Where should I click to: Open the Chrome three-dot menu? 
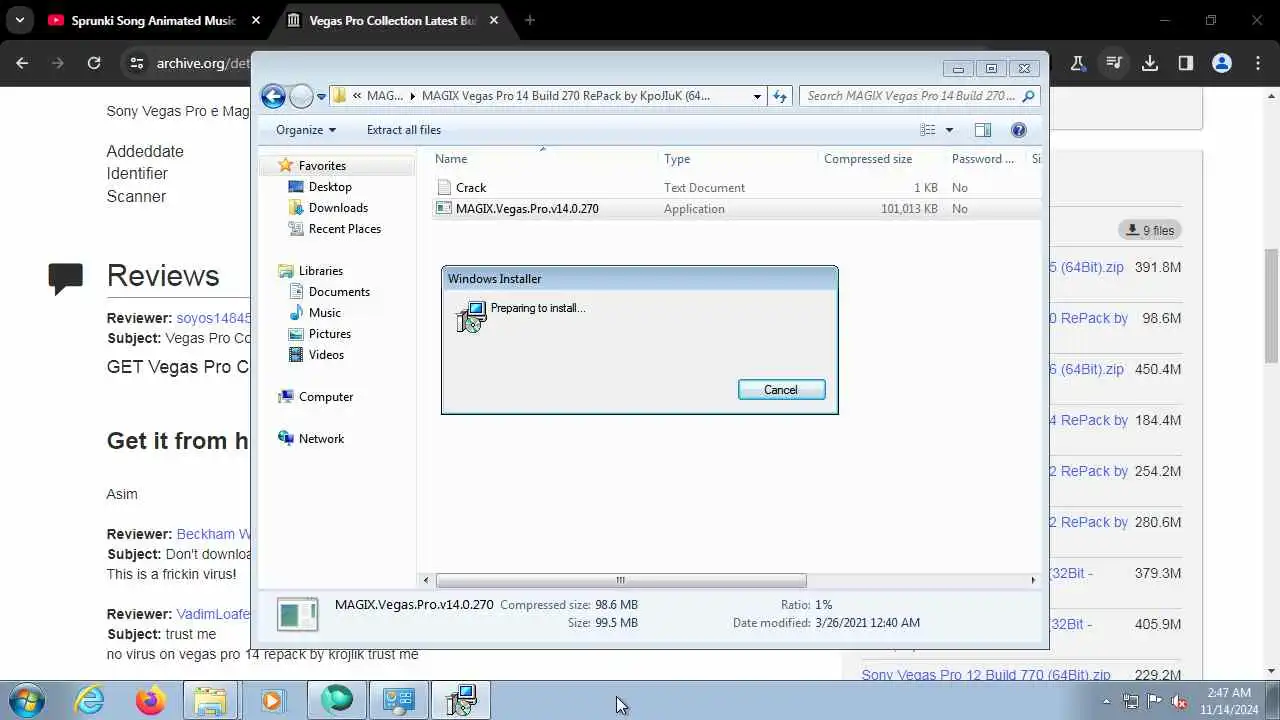pos(1258,63)
